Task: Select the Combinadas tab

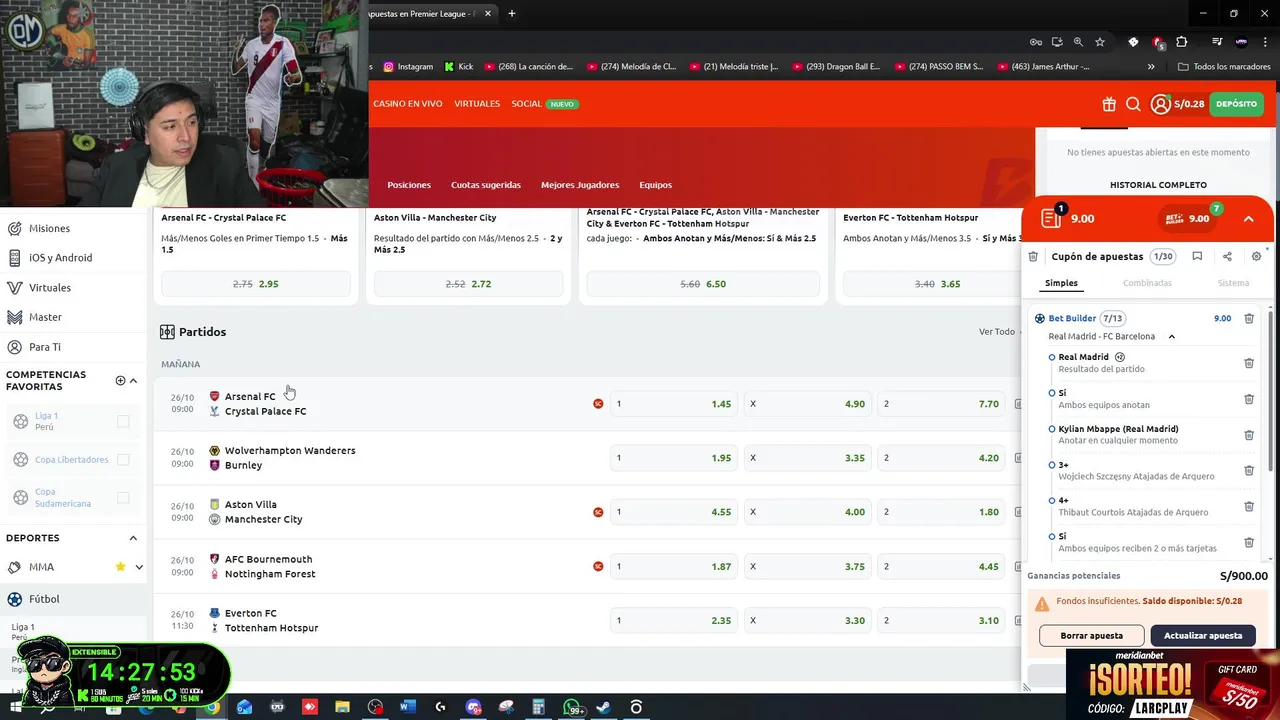Action: point(1147,283)
